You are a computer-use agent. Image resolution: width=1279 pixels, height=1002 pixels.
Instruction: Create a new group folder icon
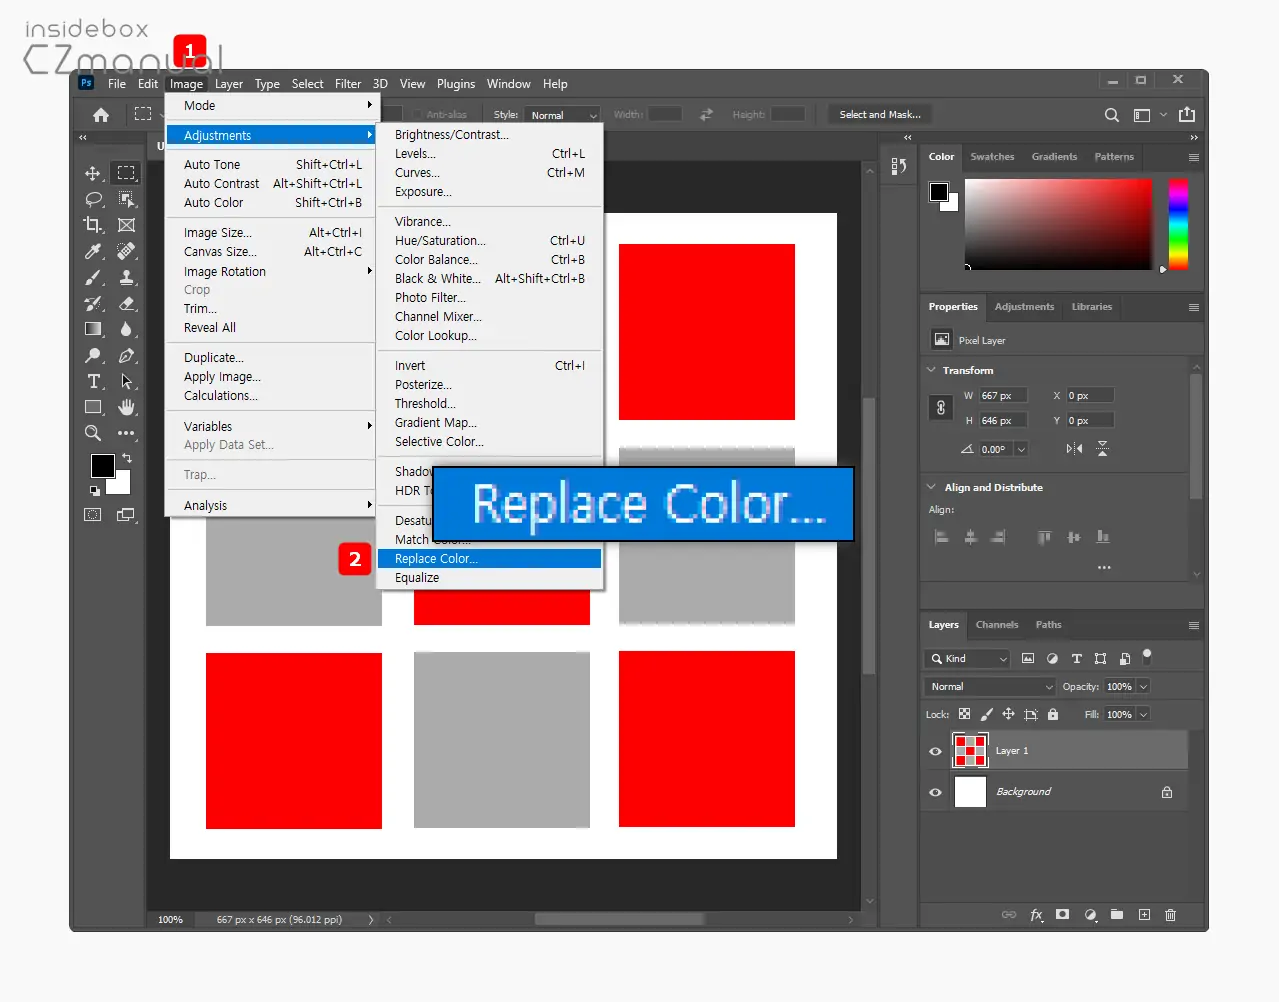pos(1117,915)
